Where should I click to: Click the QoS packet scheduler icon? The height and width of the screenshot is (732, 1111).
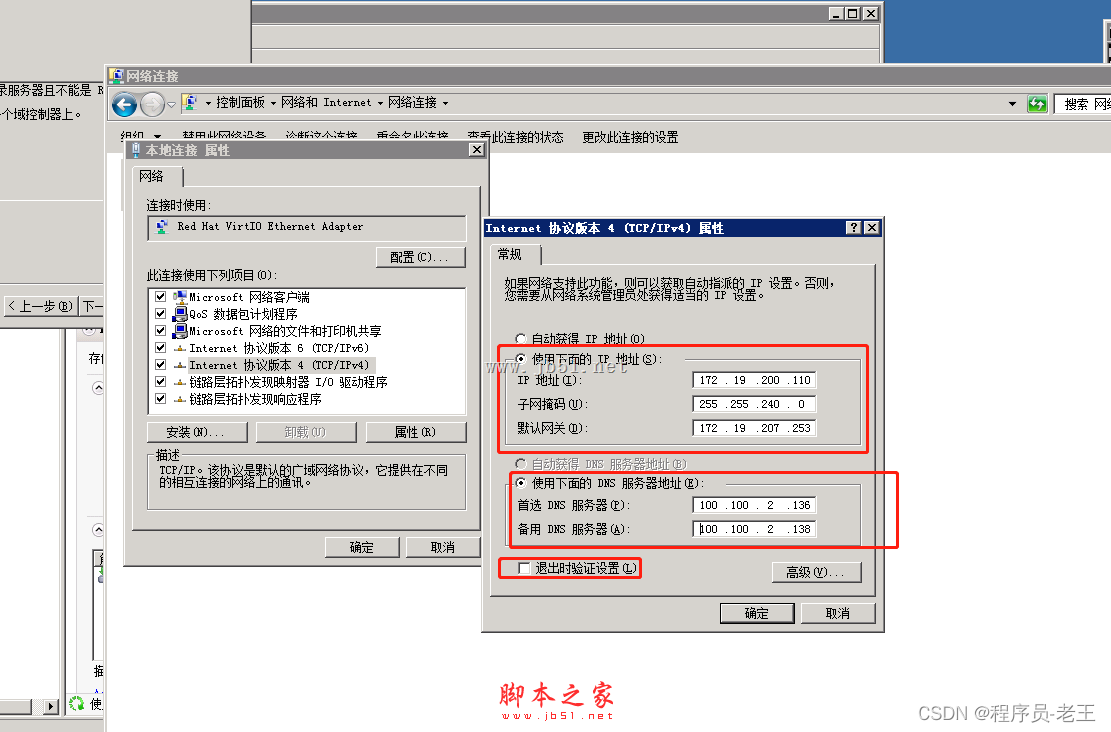[x=180, y=313]
